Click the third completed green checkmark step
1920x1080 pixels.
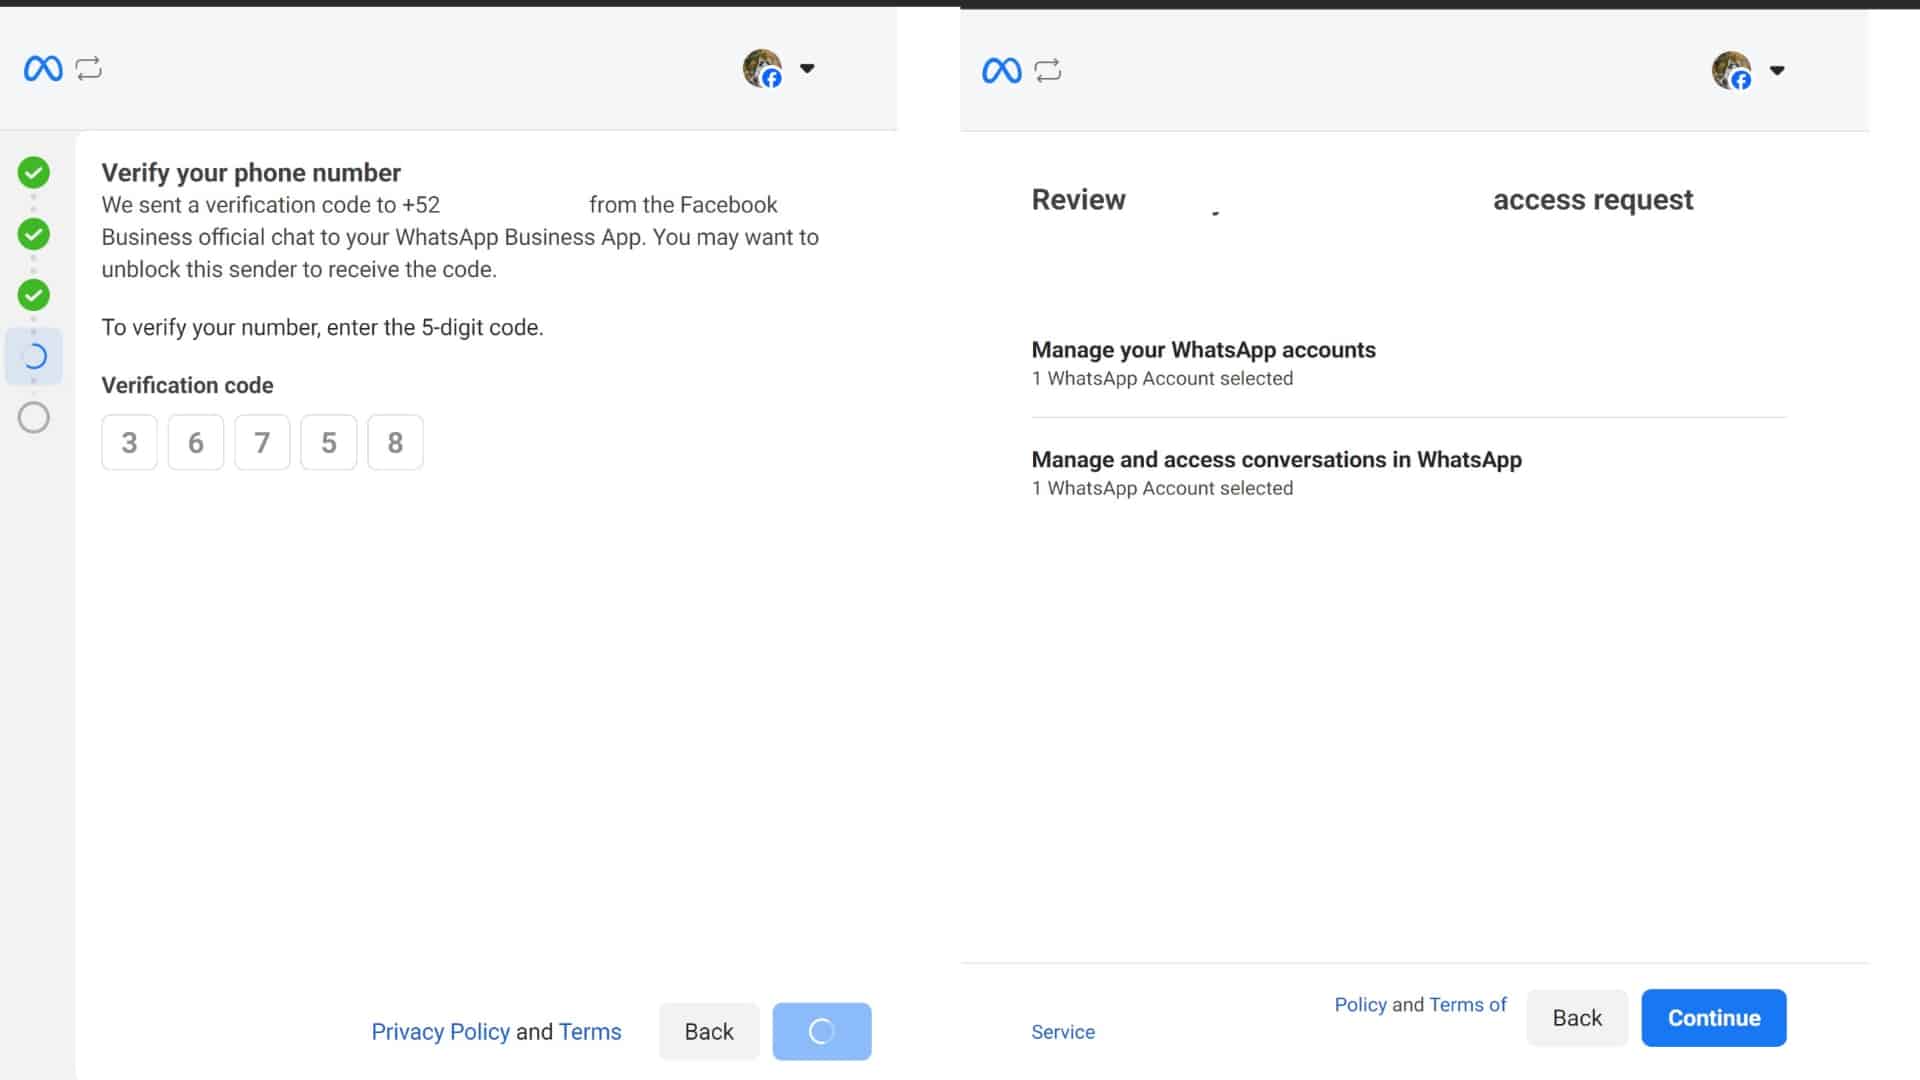[34, 295]
